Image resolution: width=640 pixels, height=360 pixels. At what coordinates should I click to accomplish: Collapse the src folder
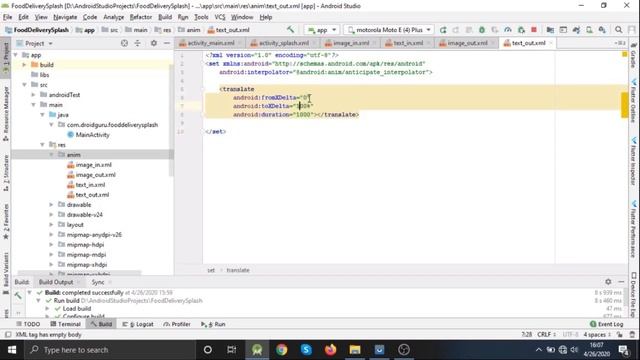[24, 84]
